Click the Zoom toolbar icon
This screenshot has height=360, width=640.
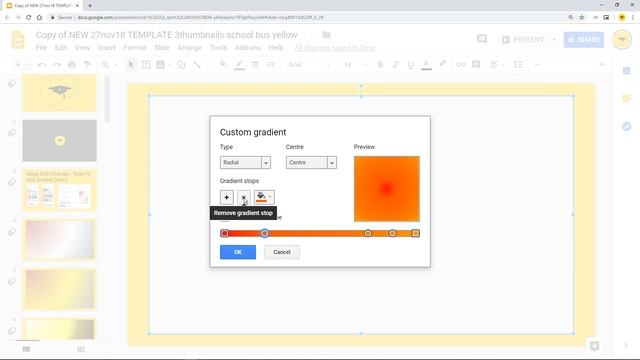click(105, 64)
